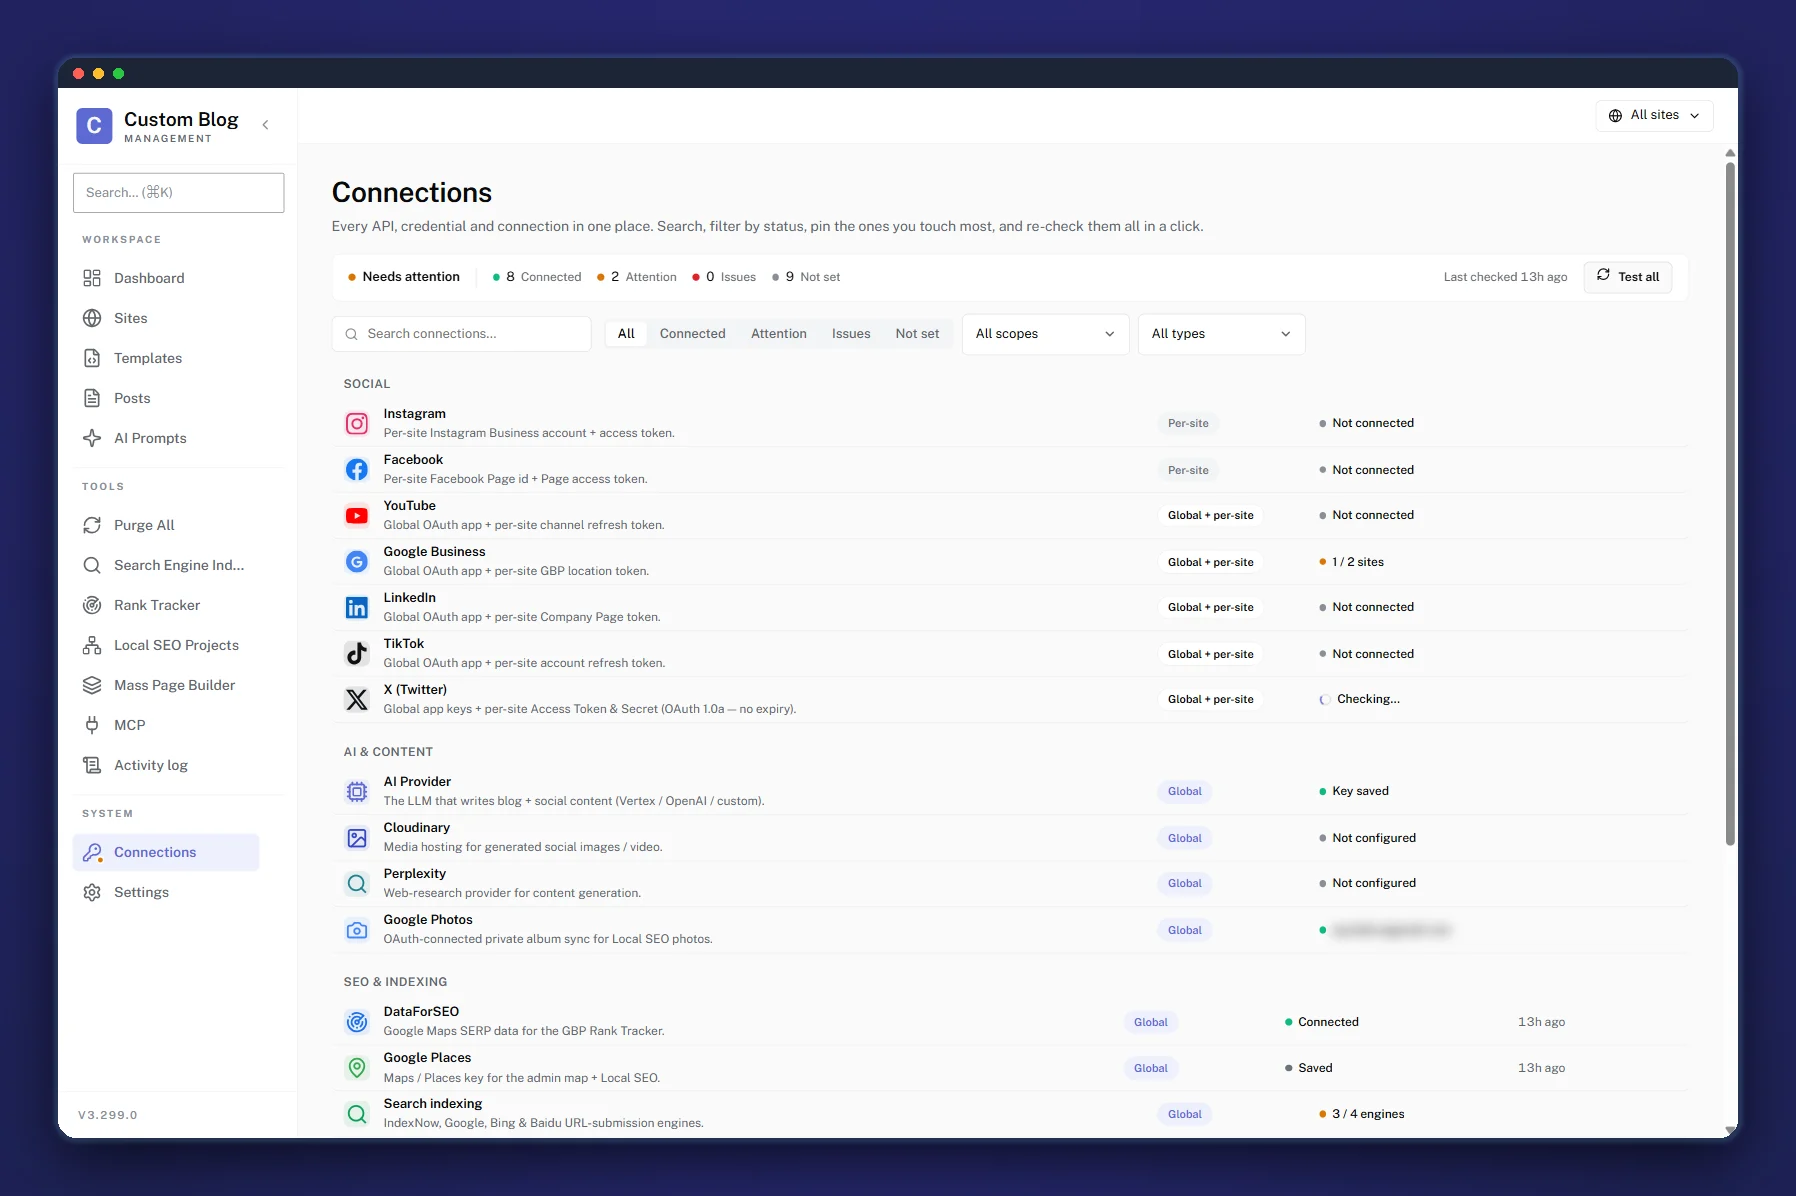Click the Cloudinary image icon
1796x1196 pixels.
(x=357, y=837)
